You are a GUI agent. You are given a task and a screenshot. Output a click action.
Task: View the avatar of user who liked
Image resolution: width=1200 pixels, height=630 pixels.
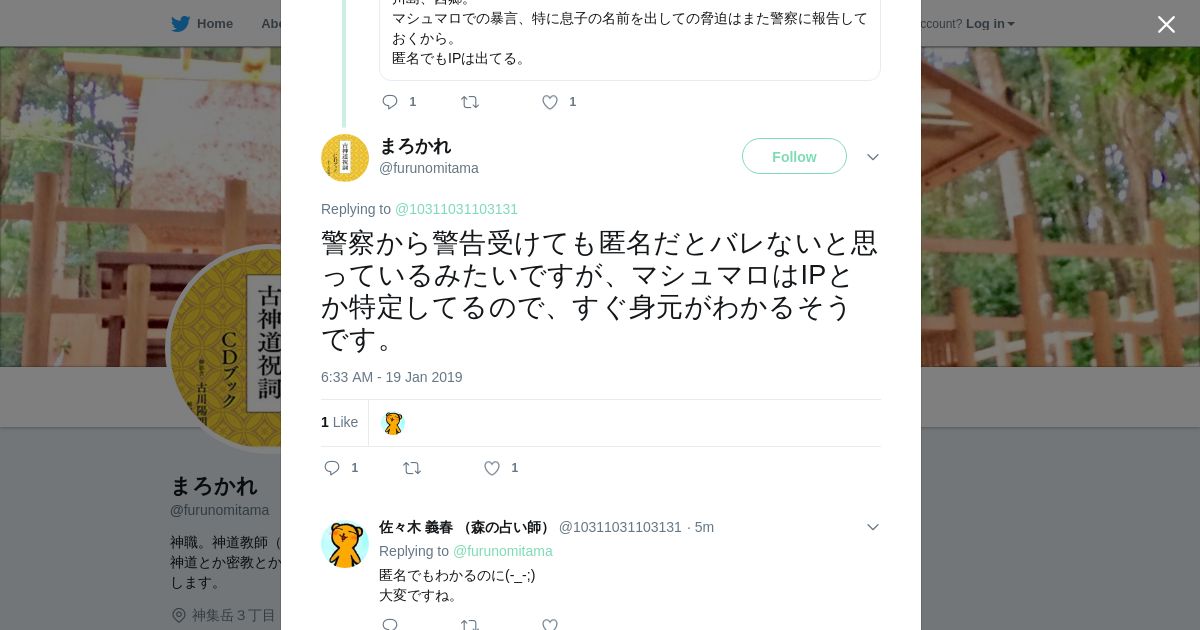pos(393,423)
